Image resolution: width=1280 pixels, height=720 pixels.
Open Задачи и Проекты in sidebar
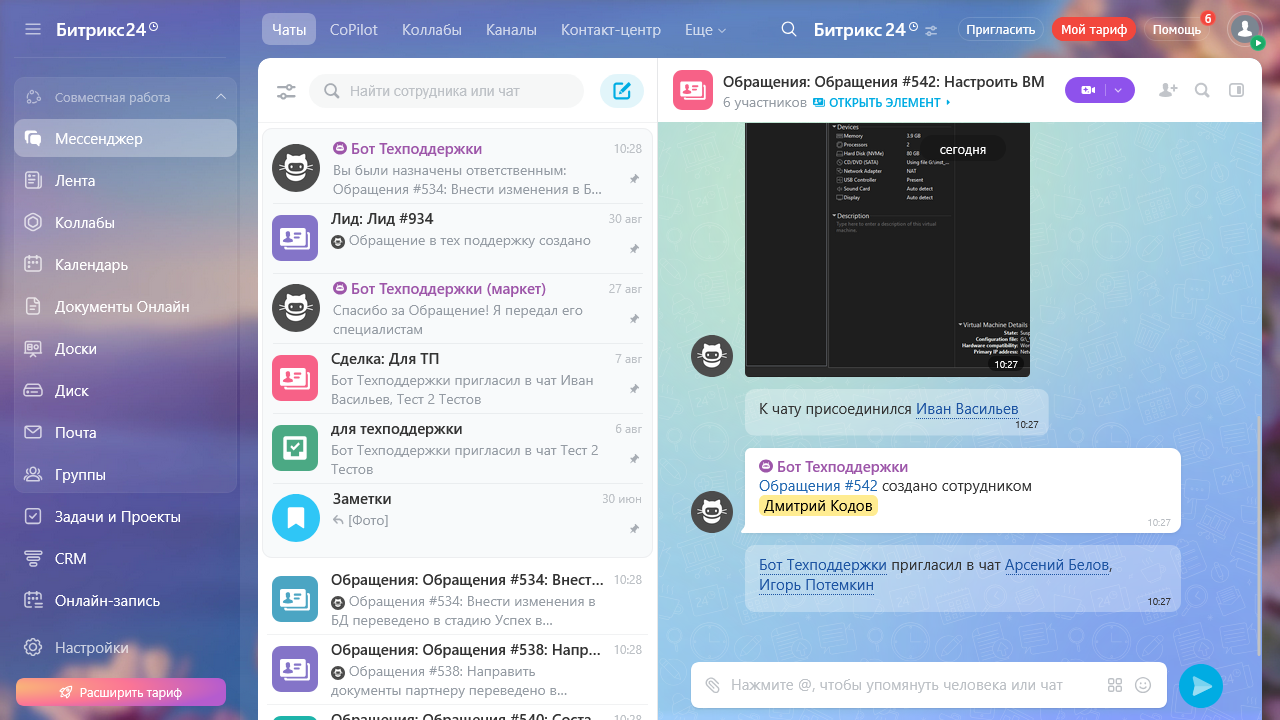[x=125, y=517]
